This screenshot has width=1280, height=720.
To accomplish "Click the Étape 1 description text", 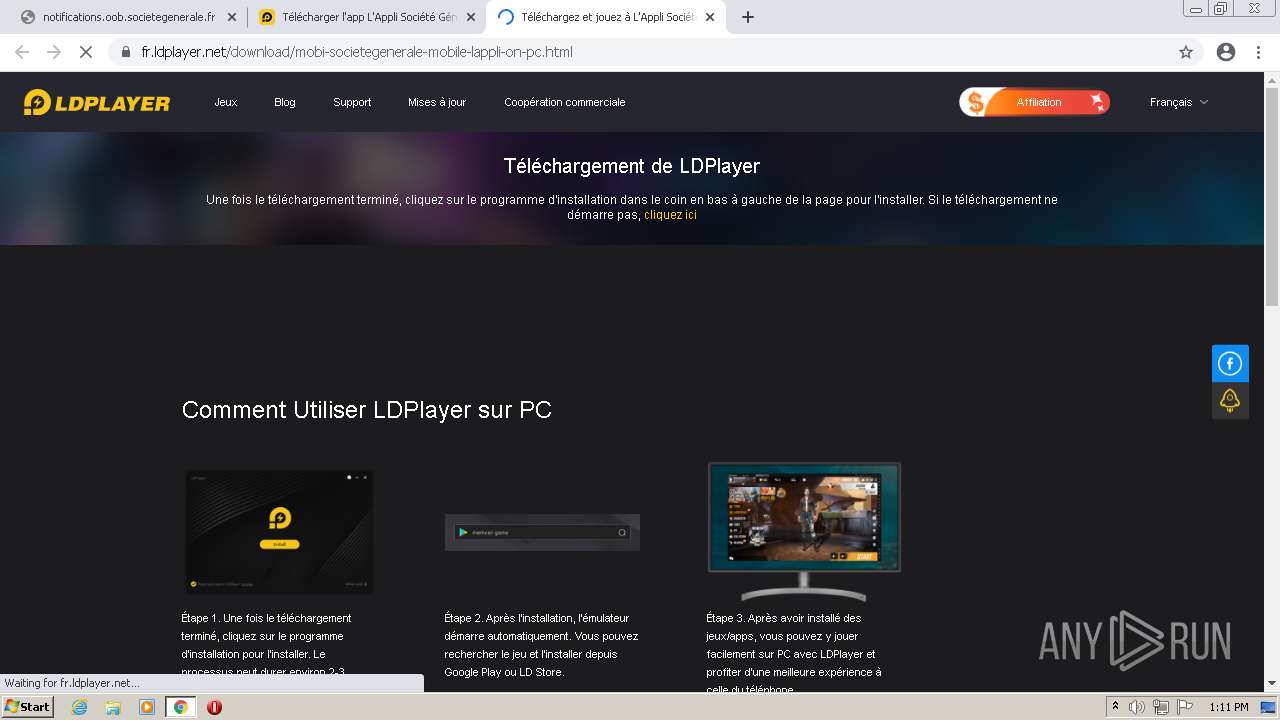I will point(268,645).
